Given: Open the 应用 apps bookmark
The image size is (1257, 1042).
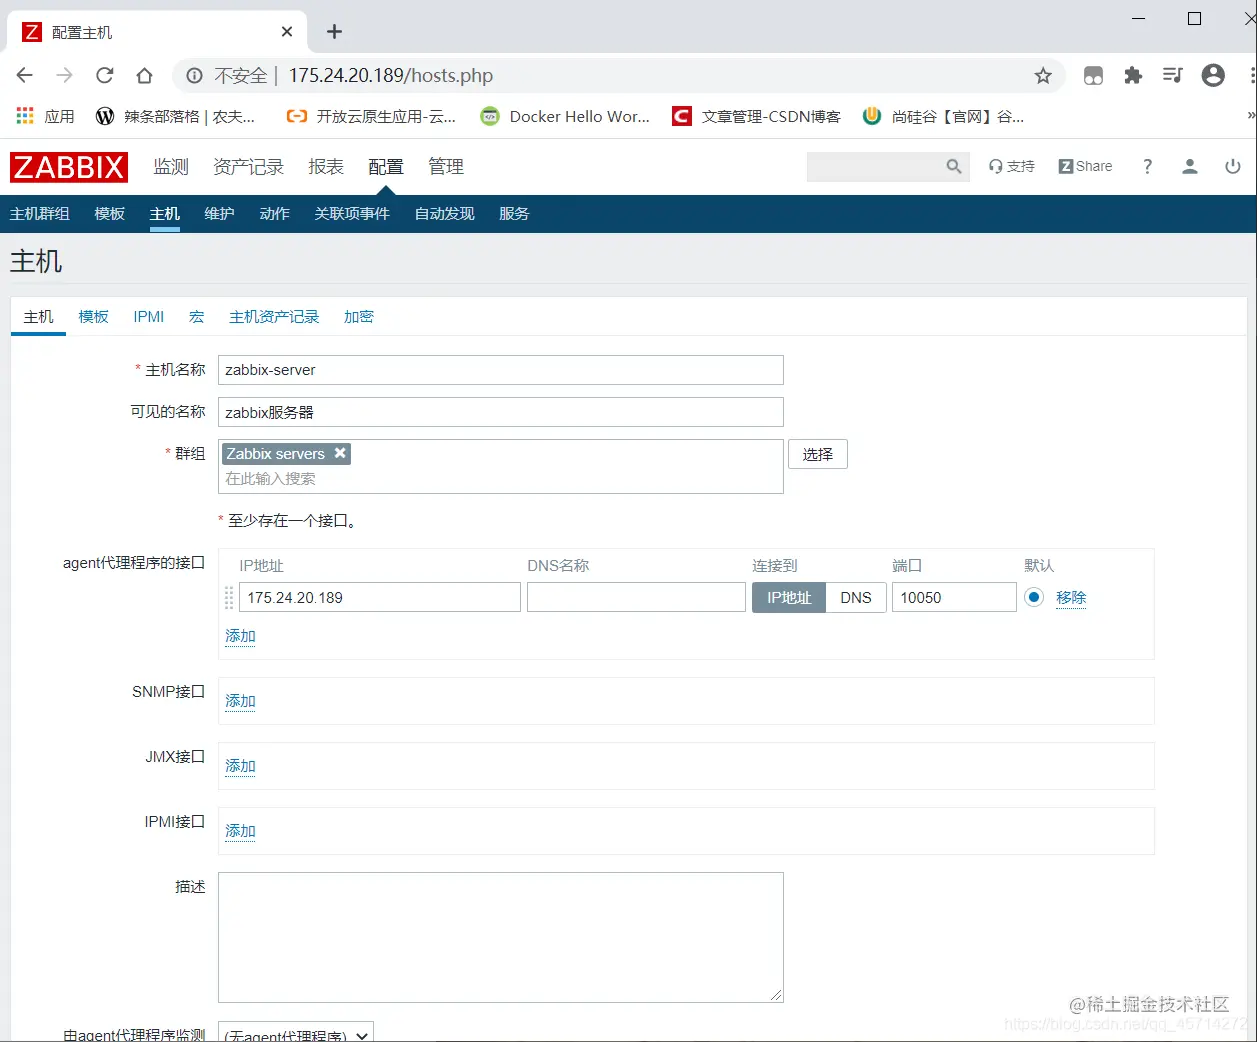Looking at the screenshot, I should [46, 116].
